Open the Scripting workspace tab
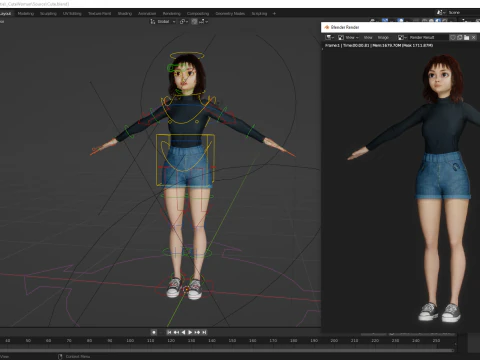 [x=259, y=14]
